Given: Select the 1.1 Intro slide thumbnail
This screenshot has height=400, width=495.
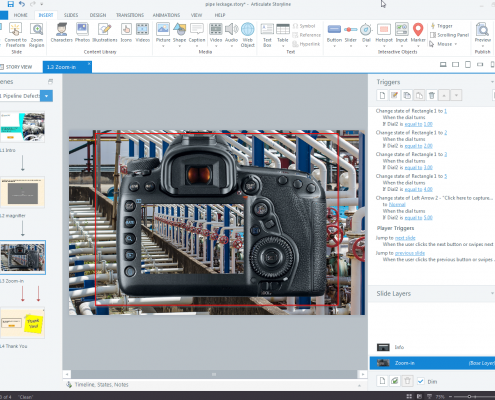Looking at the screenshot, I should (x=23, y=127).
